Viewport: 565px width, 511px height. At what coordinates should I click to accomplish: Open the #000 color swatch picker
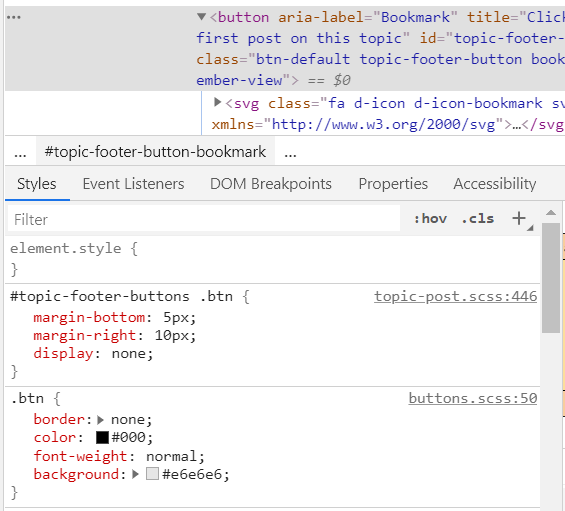click(x=102, y=437)
